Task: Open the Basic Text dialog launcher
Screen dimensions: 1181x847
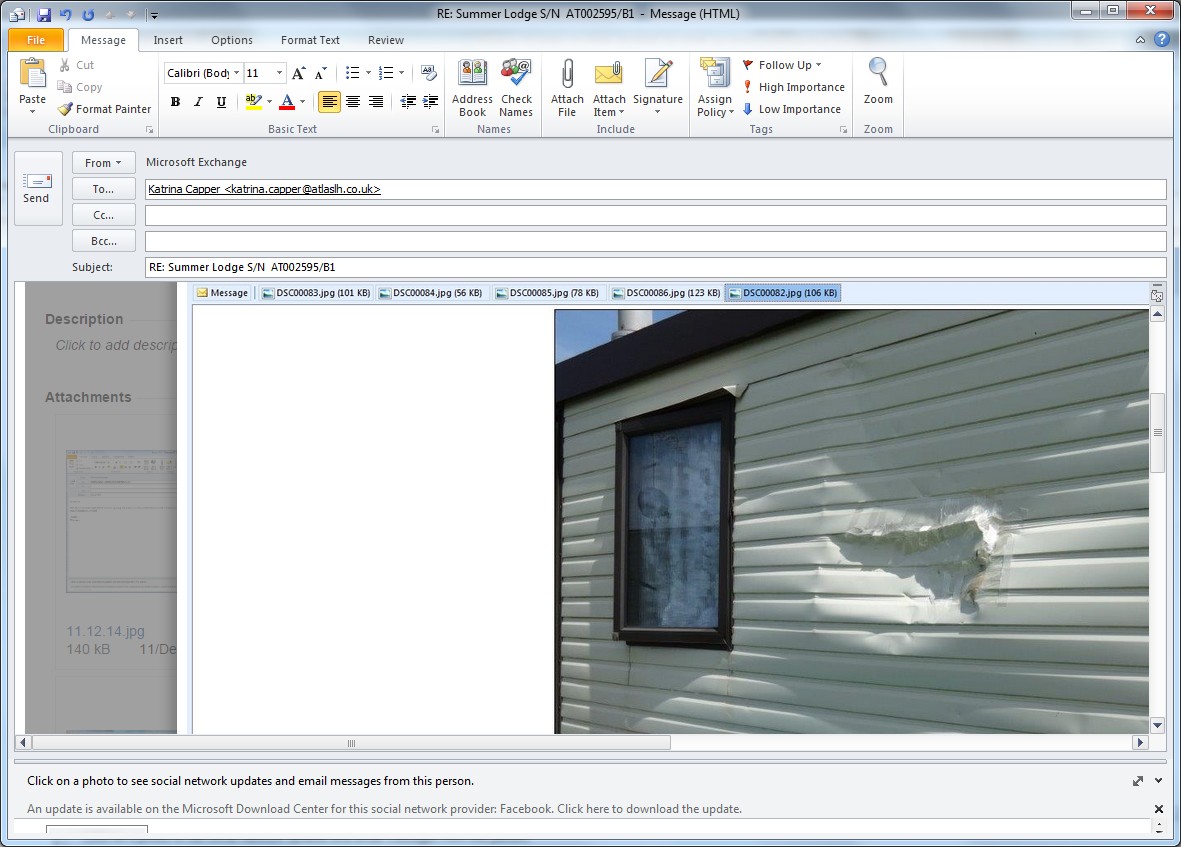Action: click(x=435, y=130)
